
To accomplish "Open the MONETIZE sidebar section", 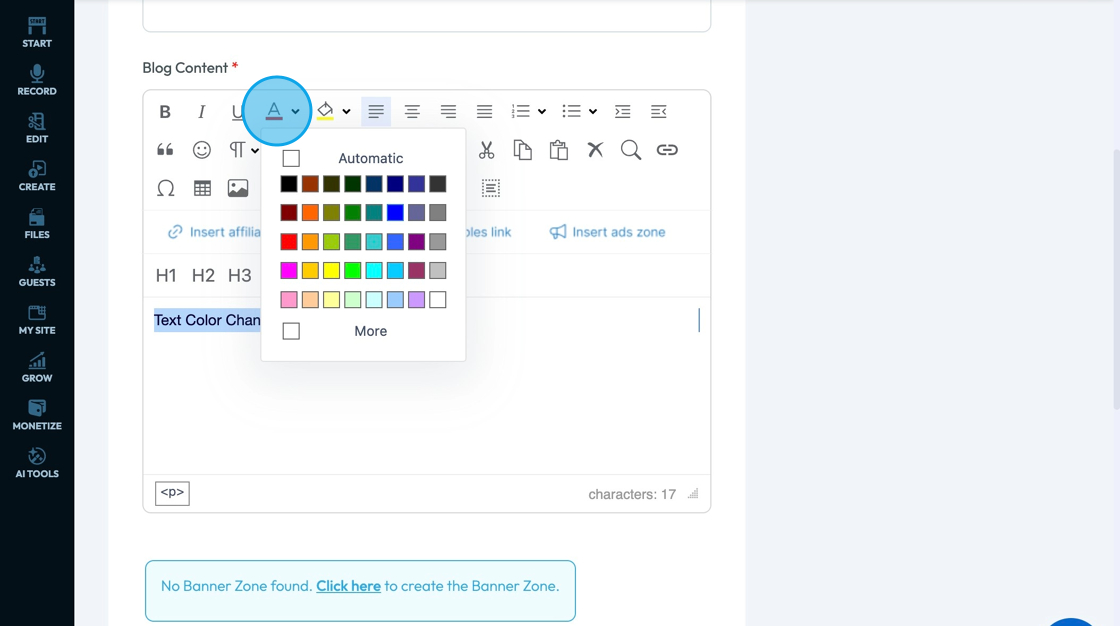I will coord(37,415).
